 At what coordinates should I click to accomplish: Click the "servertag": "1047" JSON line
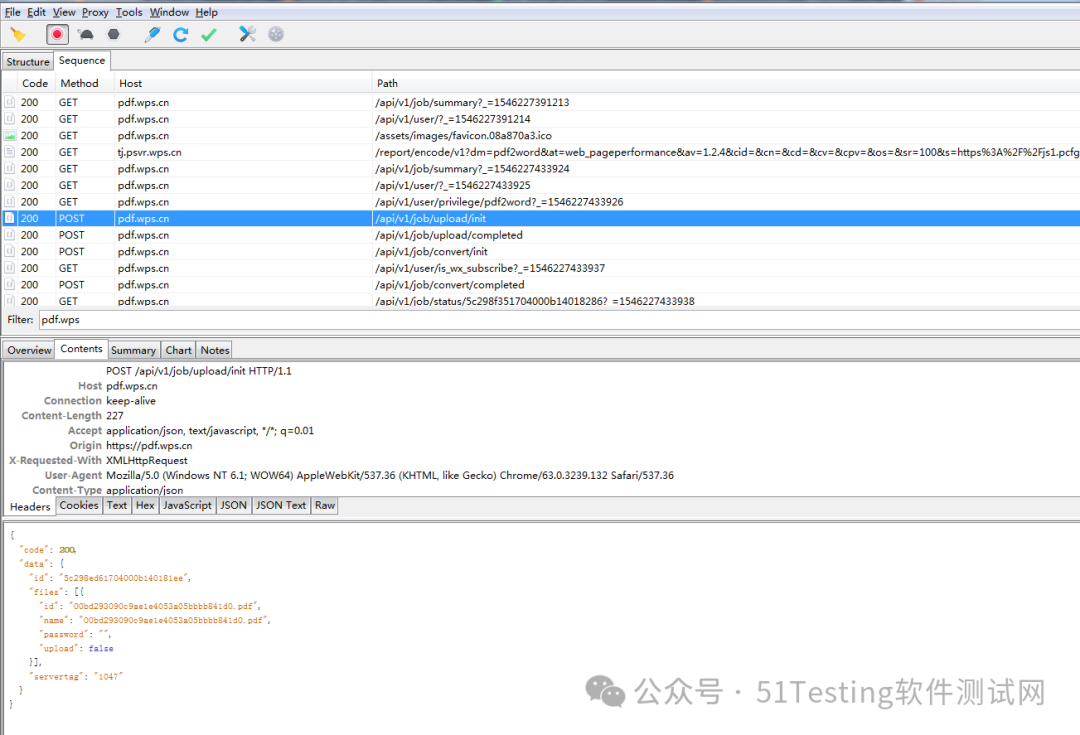[76, 676]
